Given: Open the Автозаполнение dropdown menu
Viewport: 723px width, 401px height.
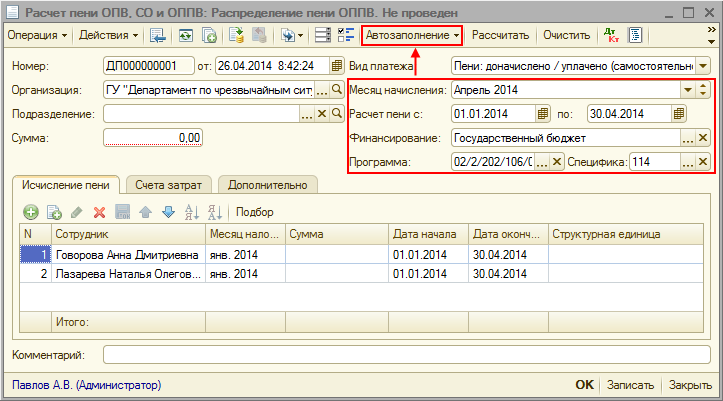Looking at the screenshot, I should 411,35.
